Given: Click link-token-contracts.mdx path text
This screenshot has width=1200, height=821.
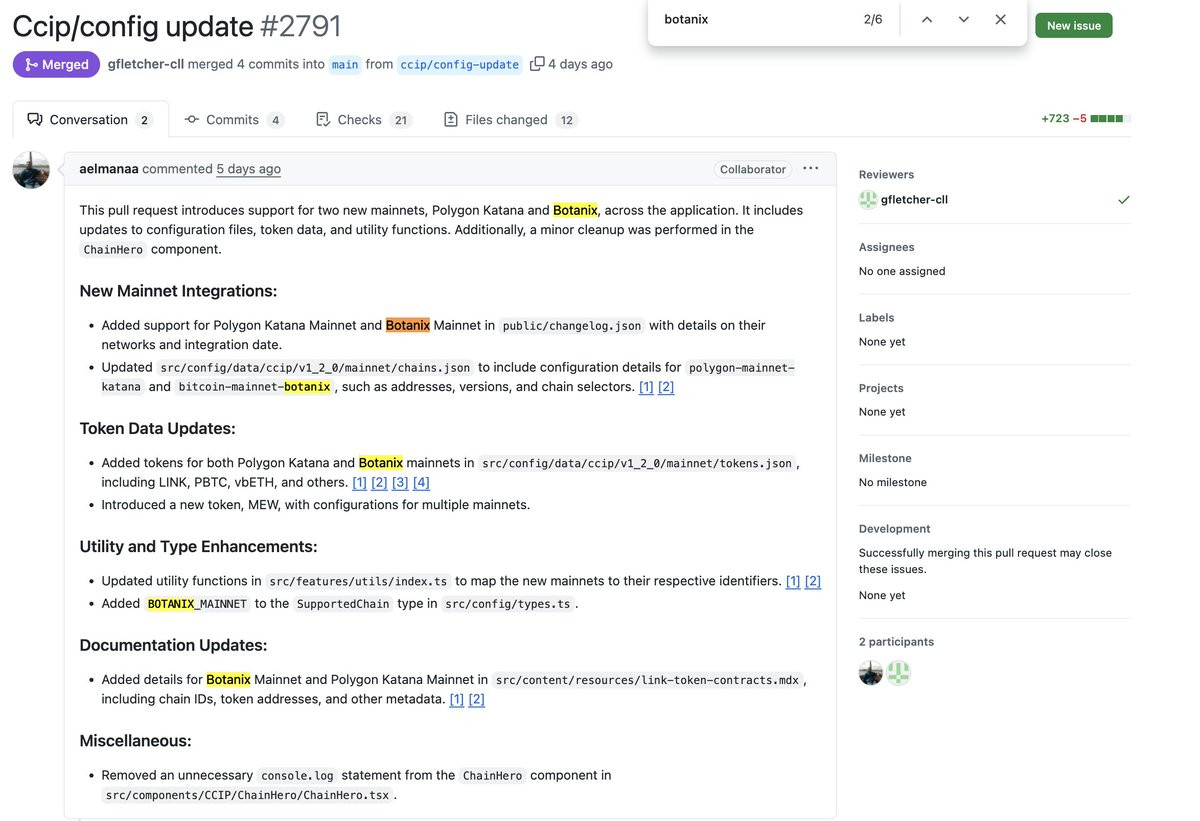Looking at the screenshot, I should pos(647,680).
